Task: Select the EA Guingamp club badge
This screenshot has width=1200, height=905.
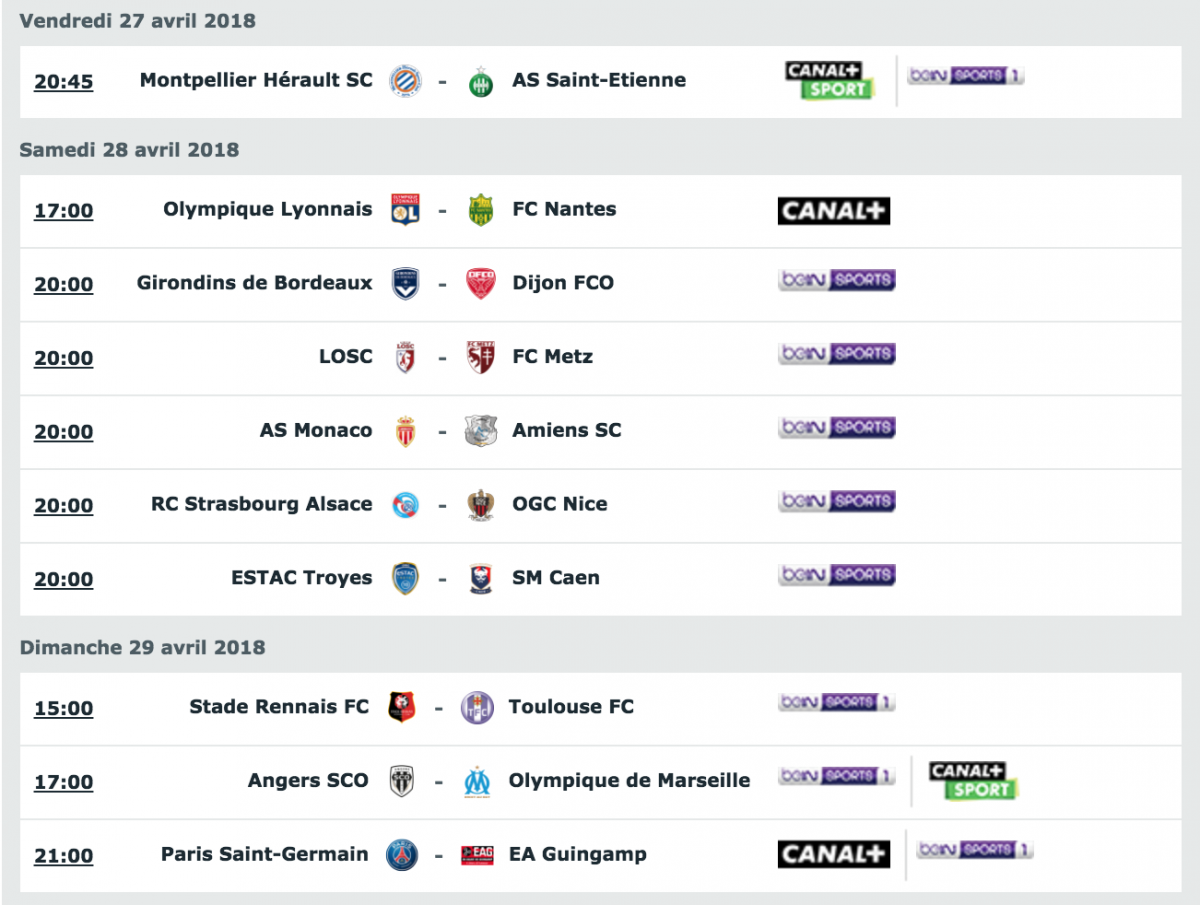Action: tap(477, 855)
